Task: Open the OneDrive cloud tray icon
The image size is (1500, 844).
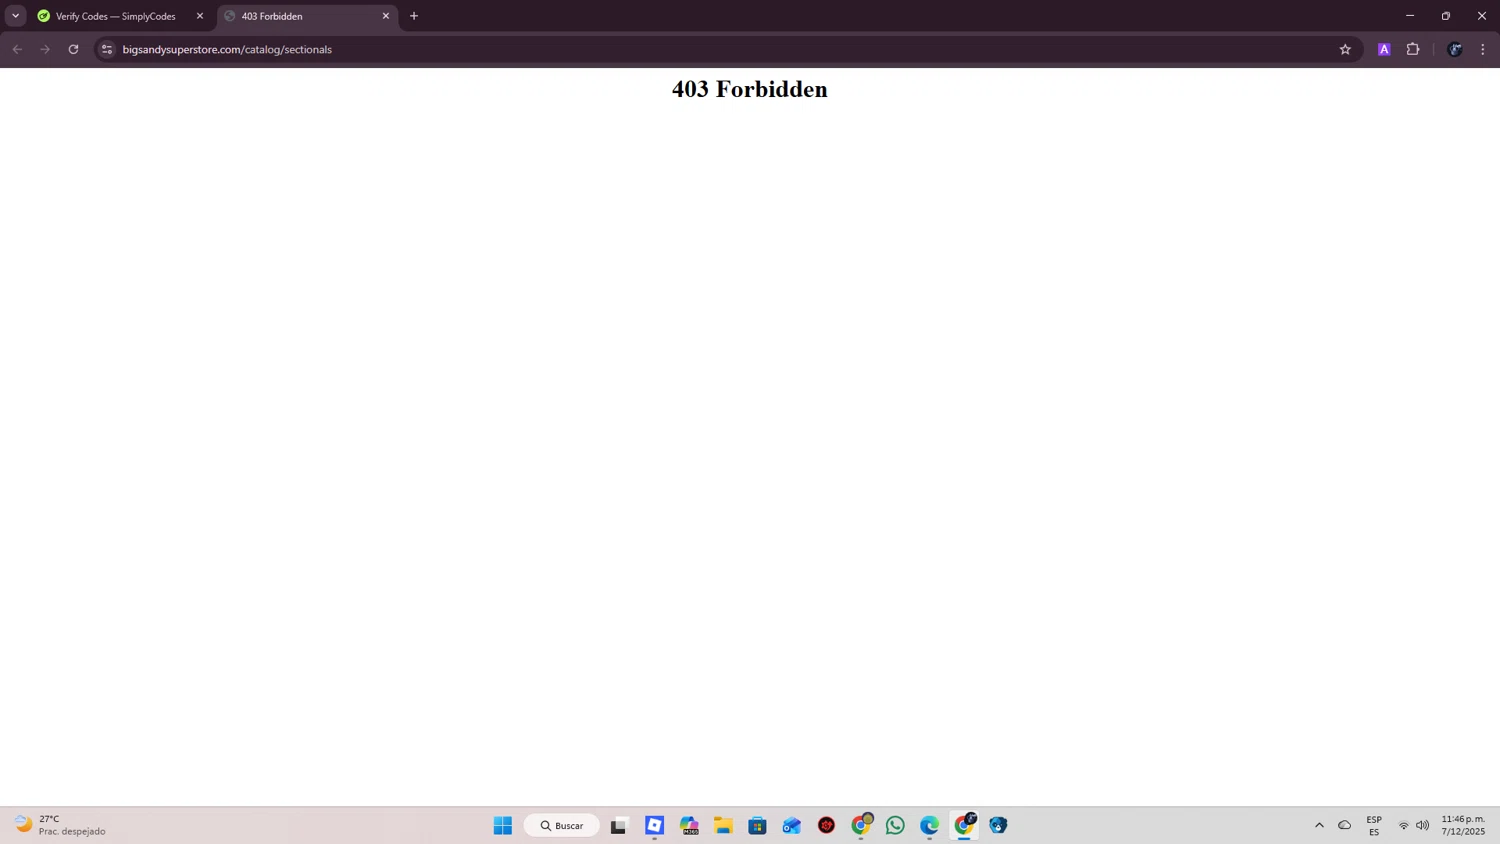Action: 1345,825
